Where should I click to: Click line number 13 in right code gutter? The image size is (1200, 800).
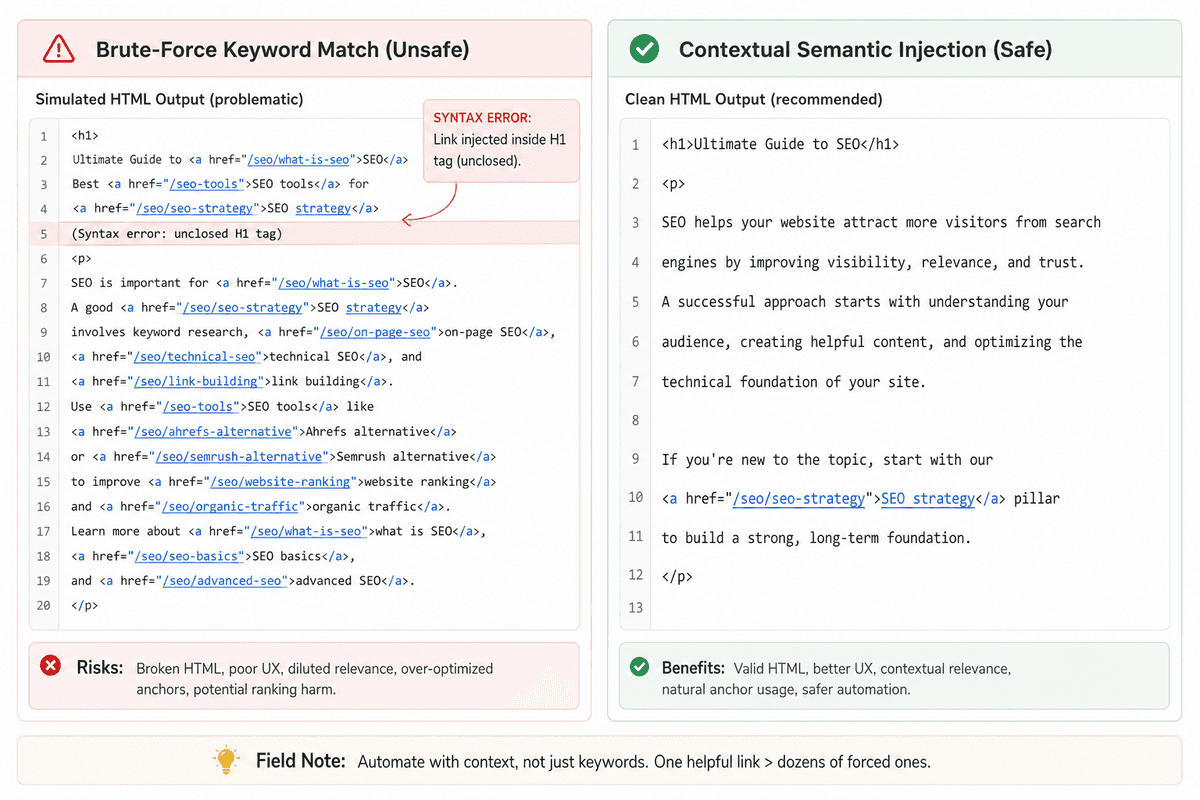point(635,608)
